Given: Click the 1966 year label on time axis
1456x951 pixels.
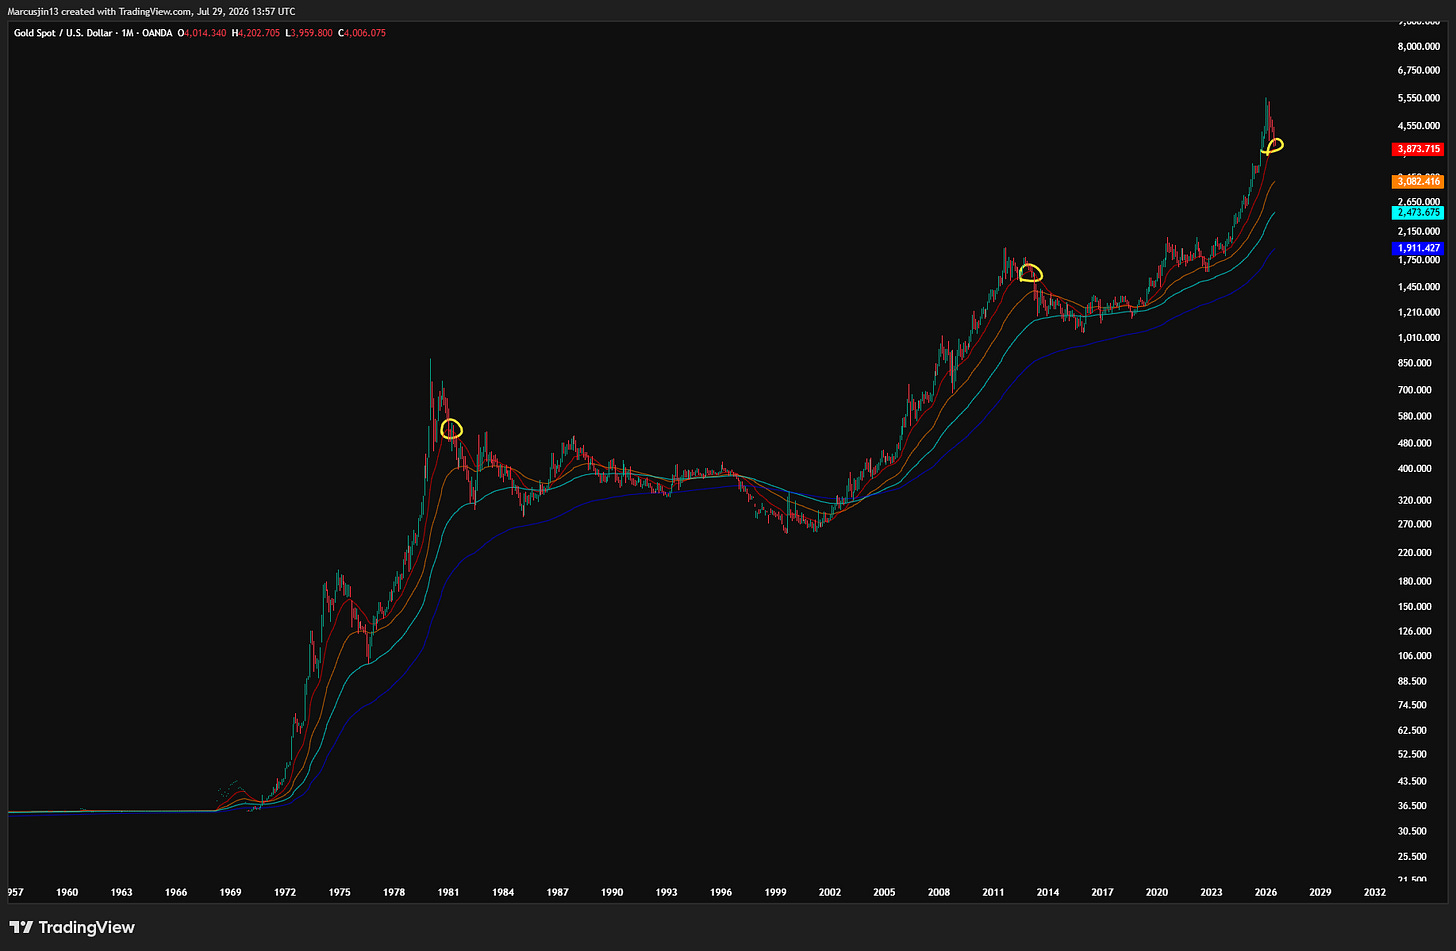Looking at the screenshot, I should tap(176, 892).
